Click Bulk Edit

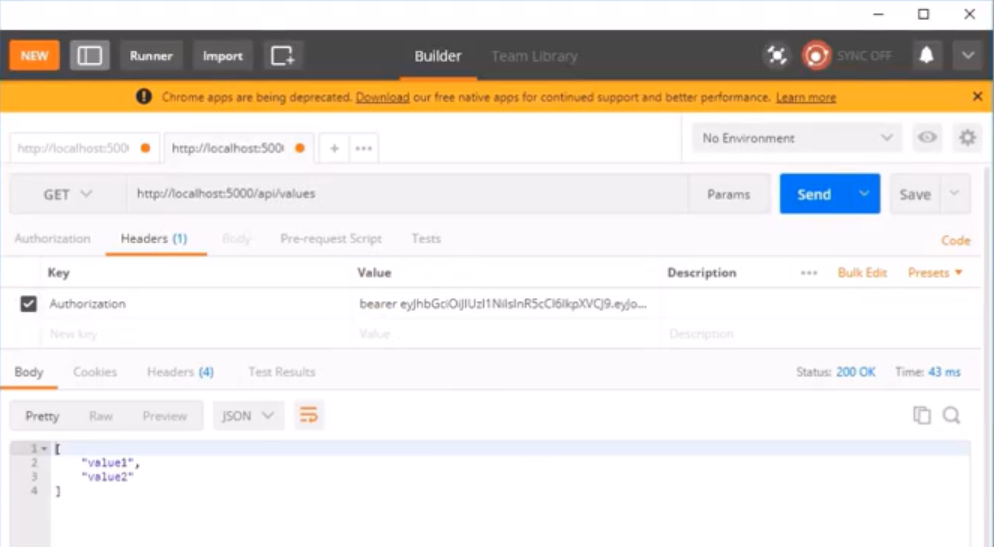(x=862, y=273)
